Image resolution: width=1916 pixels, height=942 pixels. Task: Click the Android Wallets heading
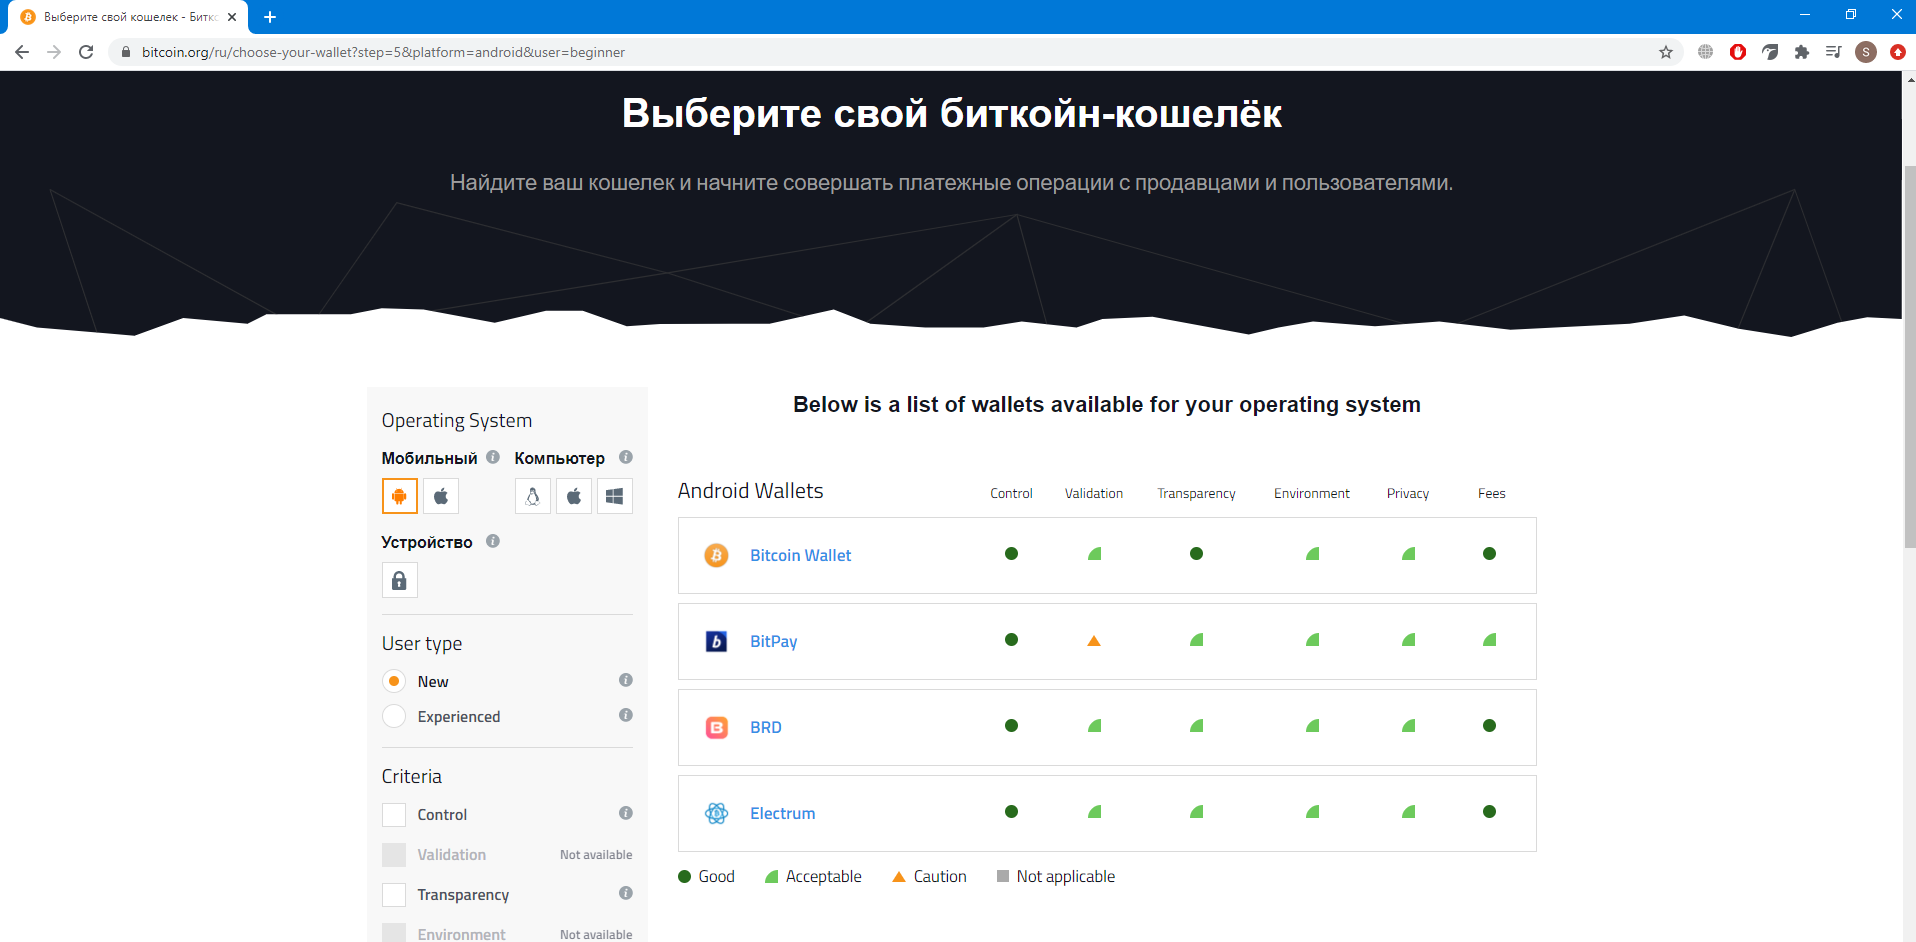(x=750, y=491)
